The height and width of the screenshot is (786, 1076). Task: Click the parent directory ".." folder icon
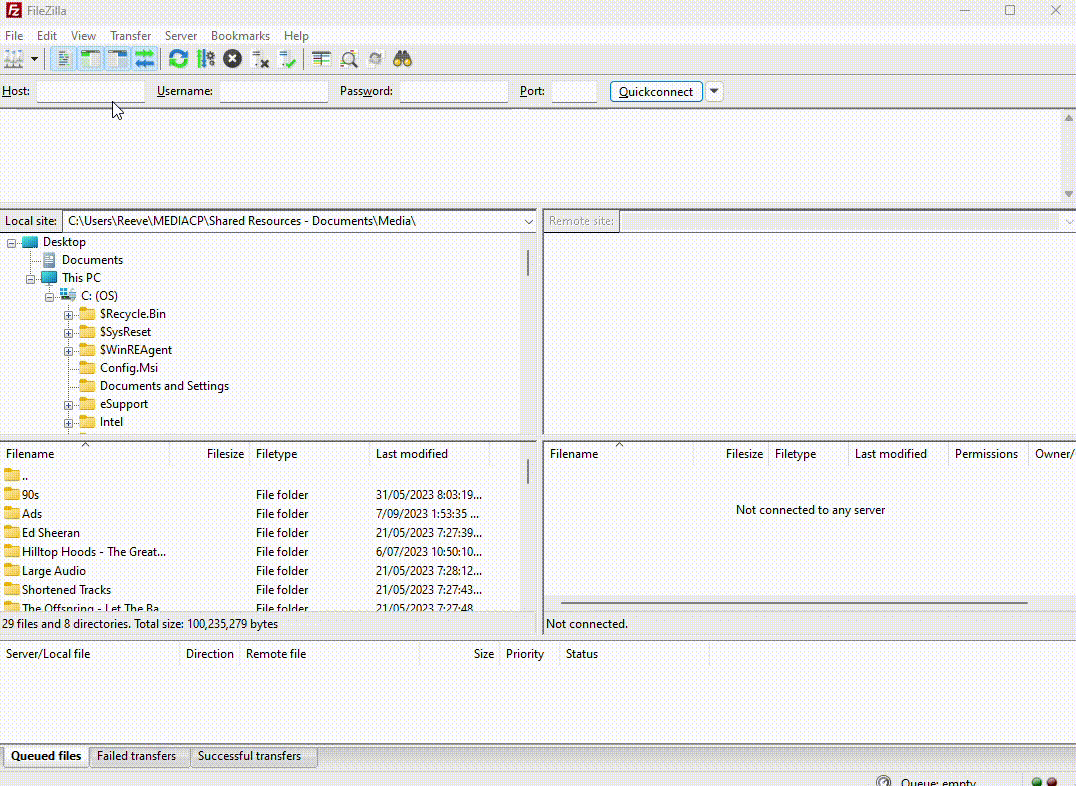12,474
